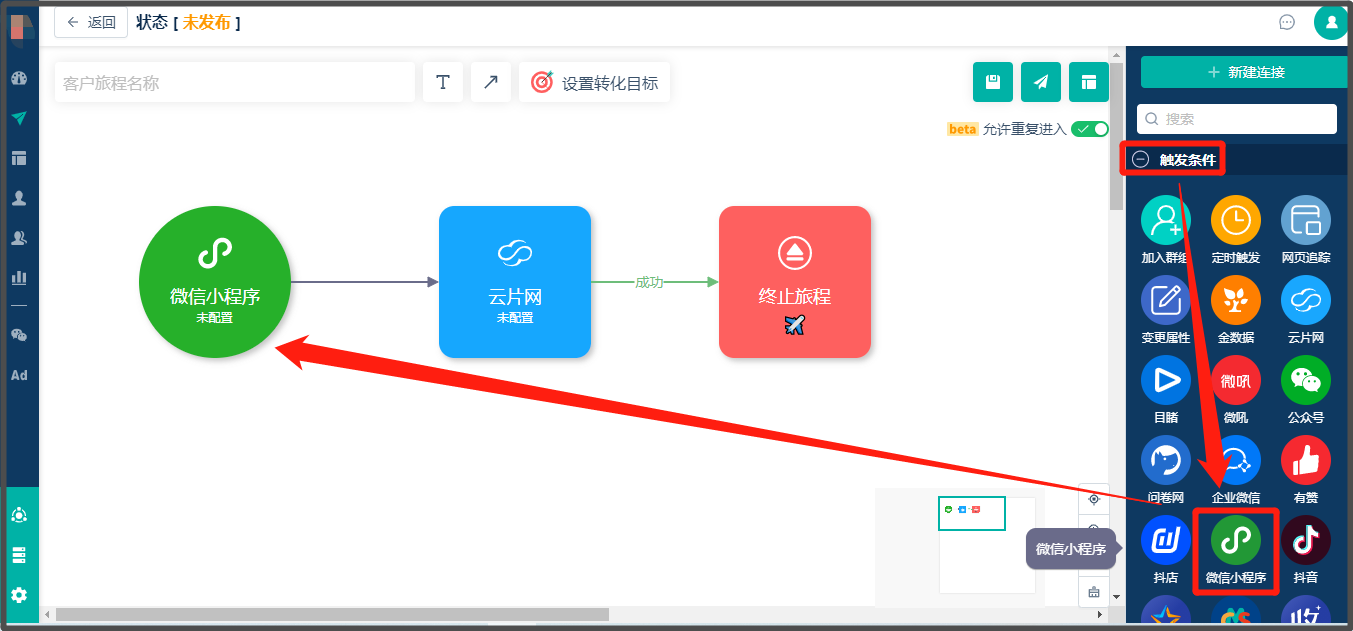This screenshot has width=1353, height=631.
Task: Choose the 微信小程序 icon in the trigger panel
Action: tap(1236, 541)
